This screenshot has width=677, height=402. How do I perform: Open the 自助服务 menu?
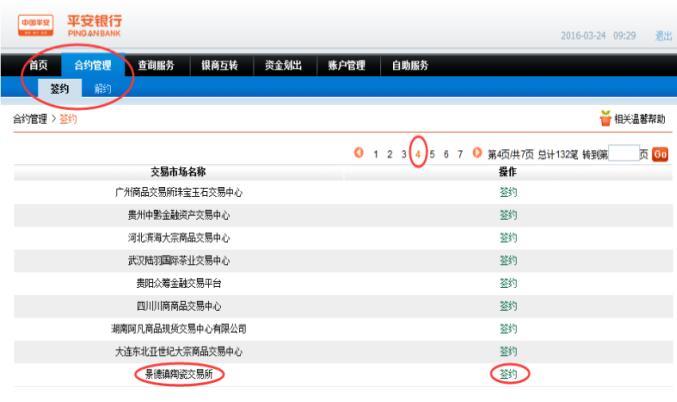pyautogui.click(x=409, y=66)
